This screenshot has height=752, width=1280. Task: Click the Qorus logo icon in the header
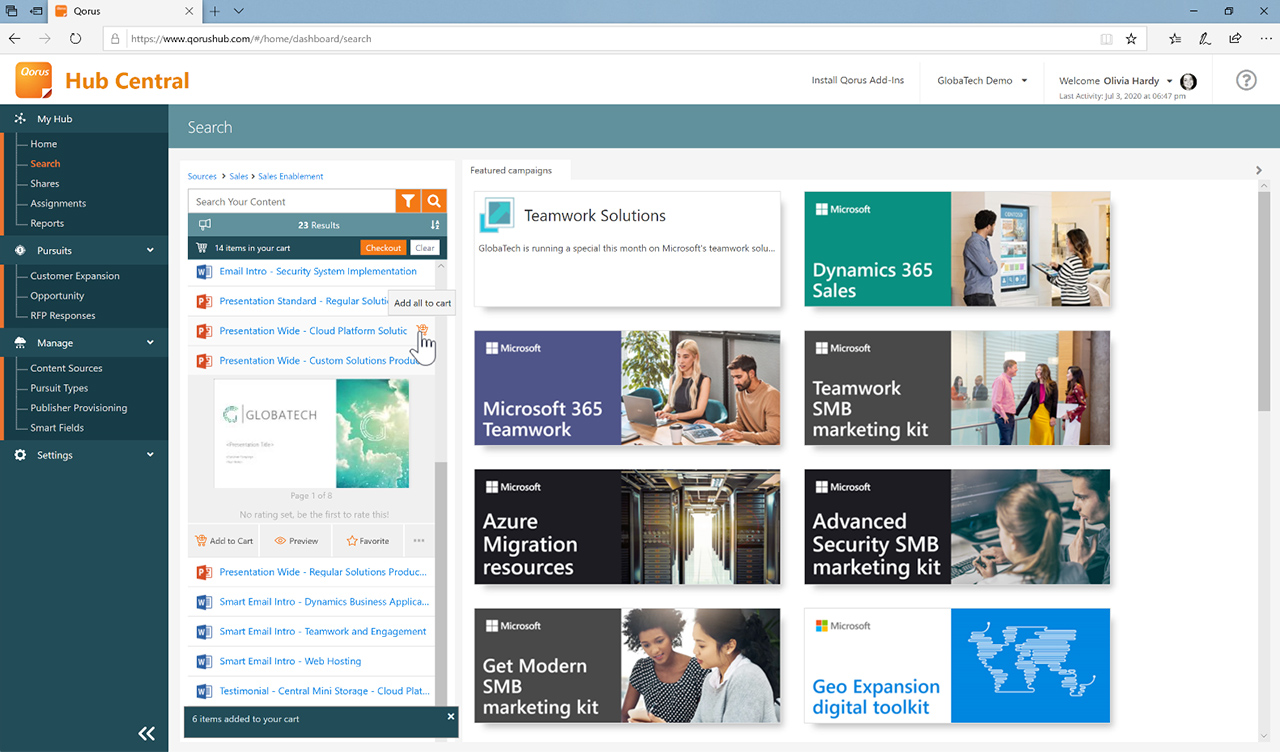34,80
